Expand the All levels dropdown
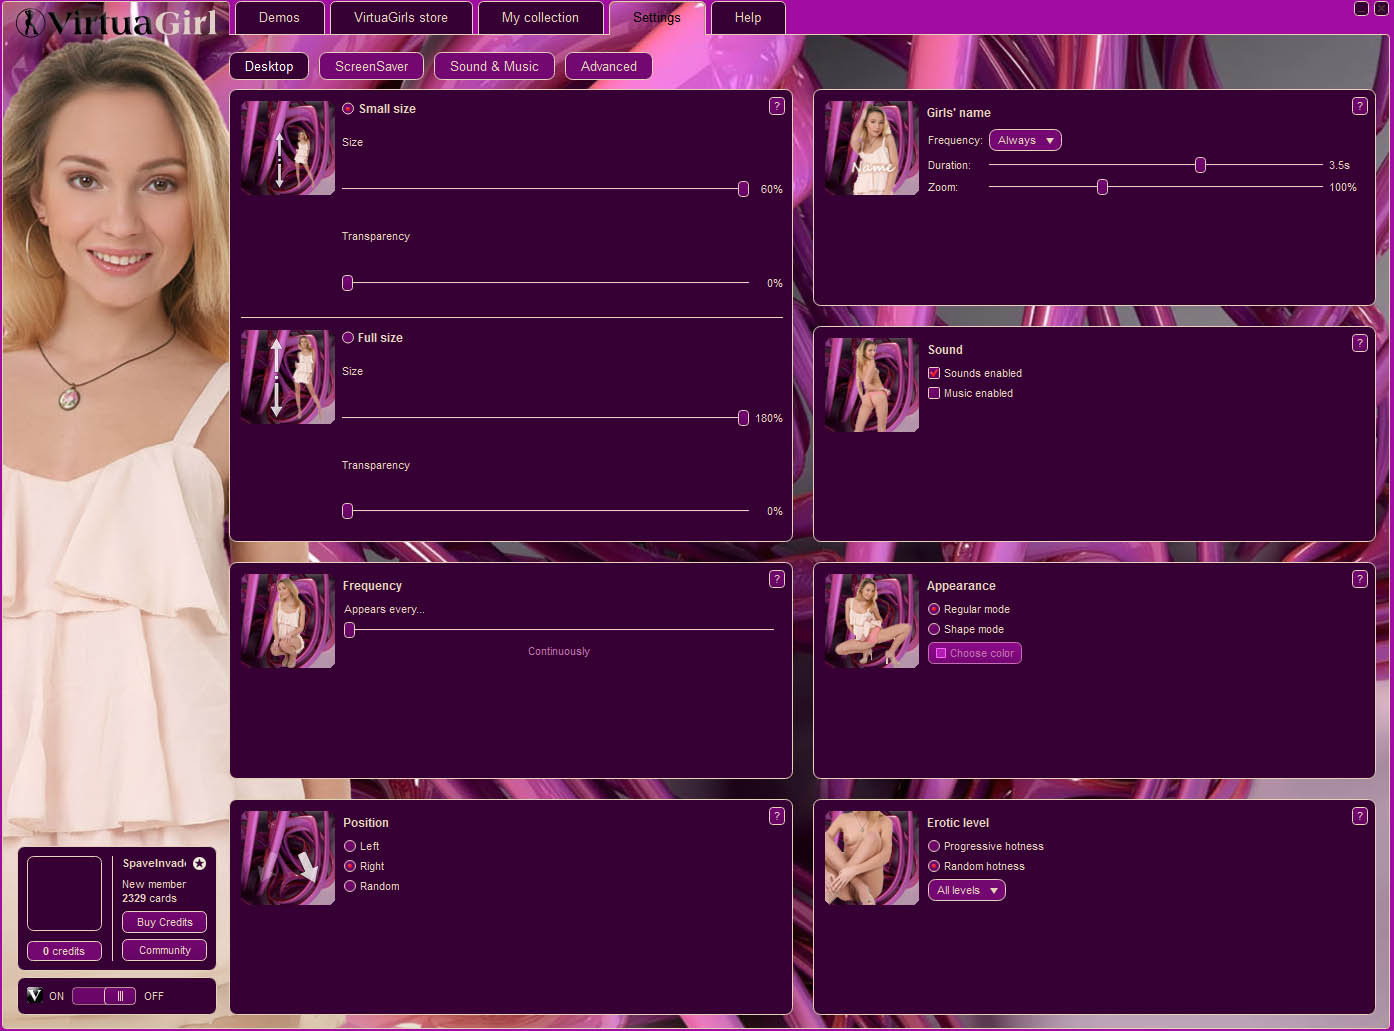 [966, 890]
